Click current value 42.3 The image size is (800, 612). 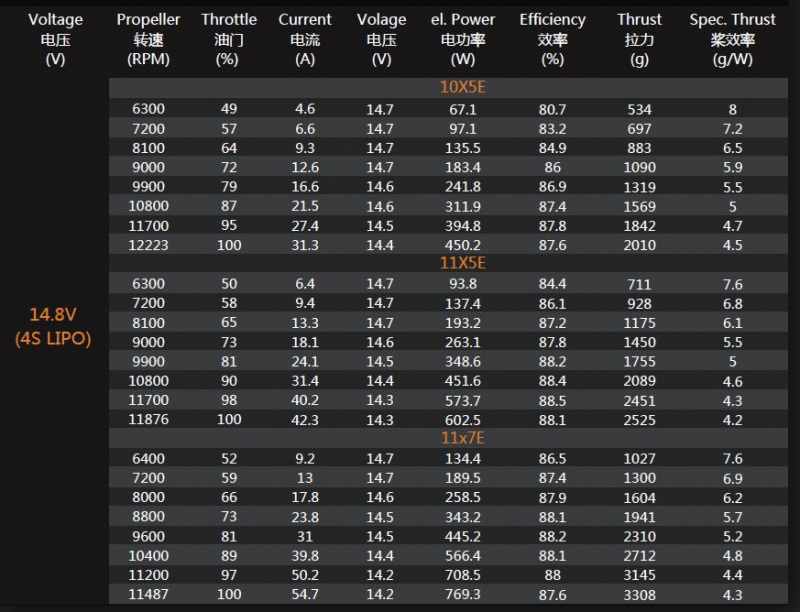click(x=305, y=420)
